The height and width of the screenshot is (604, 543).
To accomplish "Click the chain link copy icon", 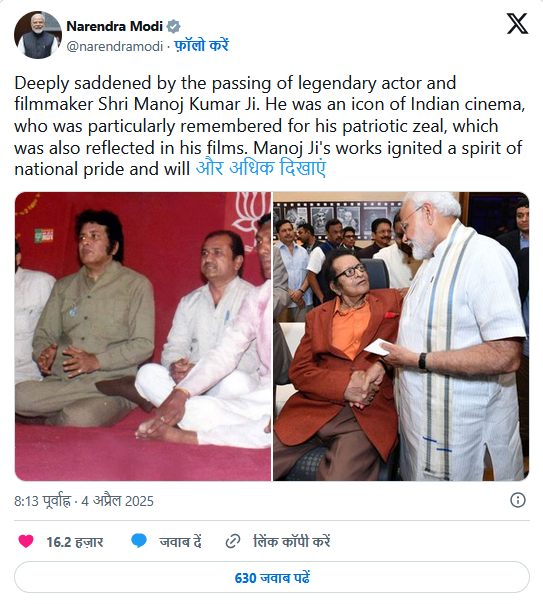I will pos(233,541).
